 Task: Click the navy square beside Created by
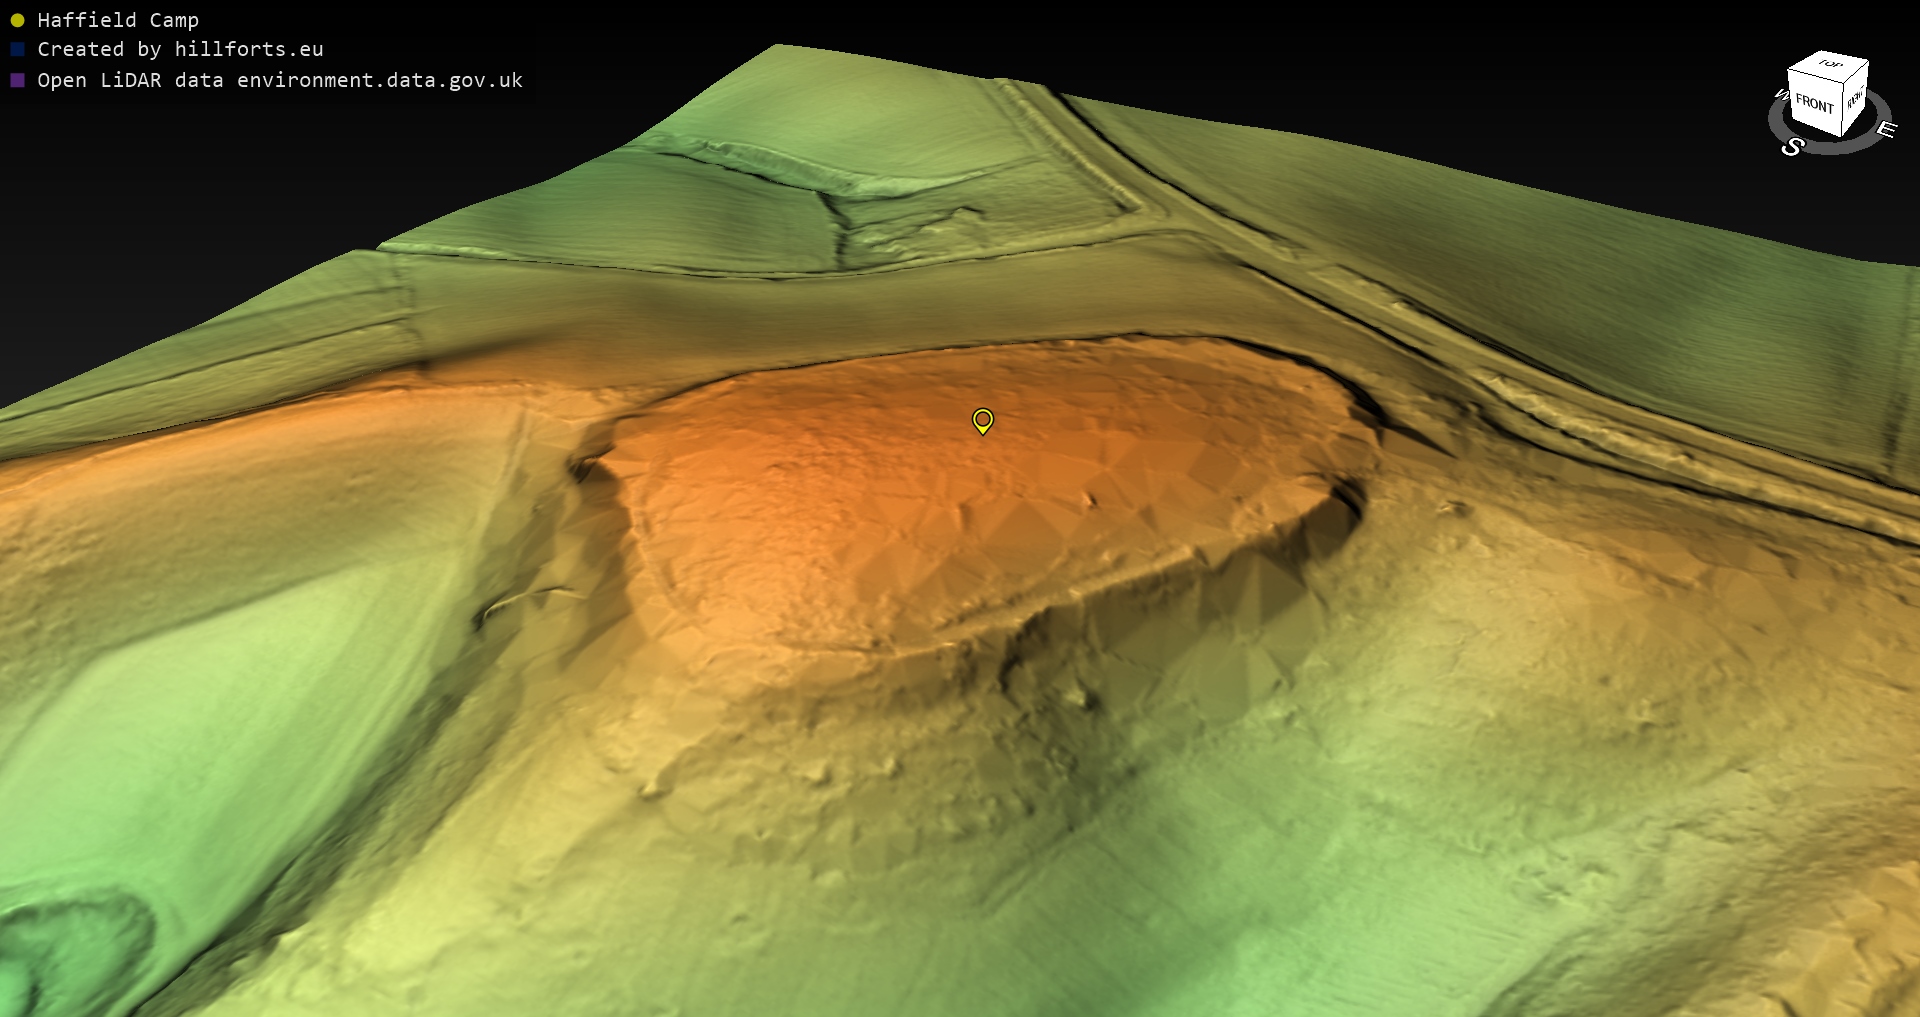click(x=17, y=49)
